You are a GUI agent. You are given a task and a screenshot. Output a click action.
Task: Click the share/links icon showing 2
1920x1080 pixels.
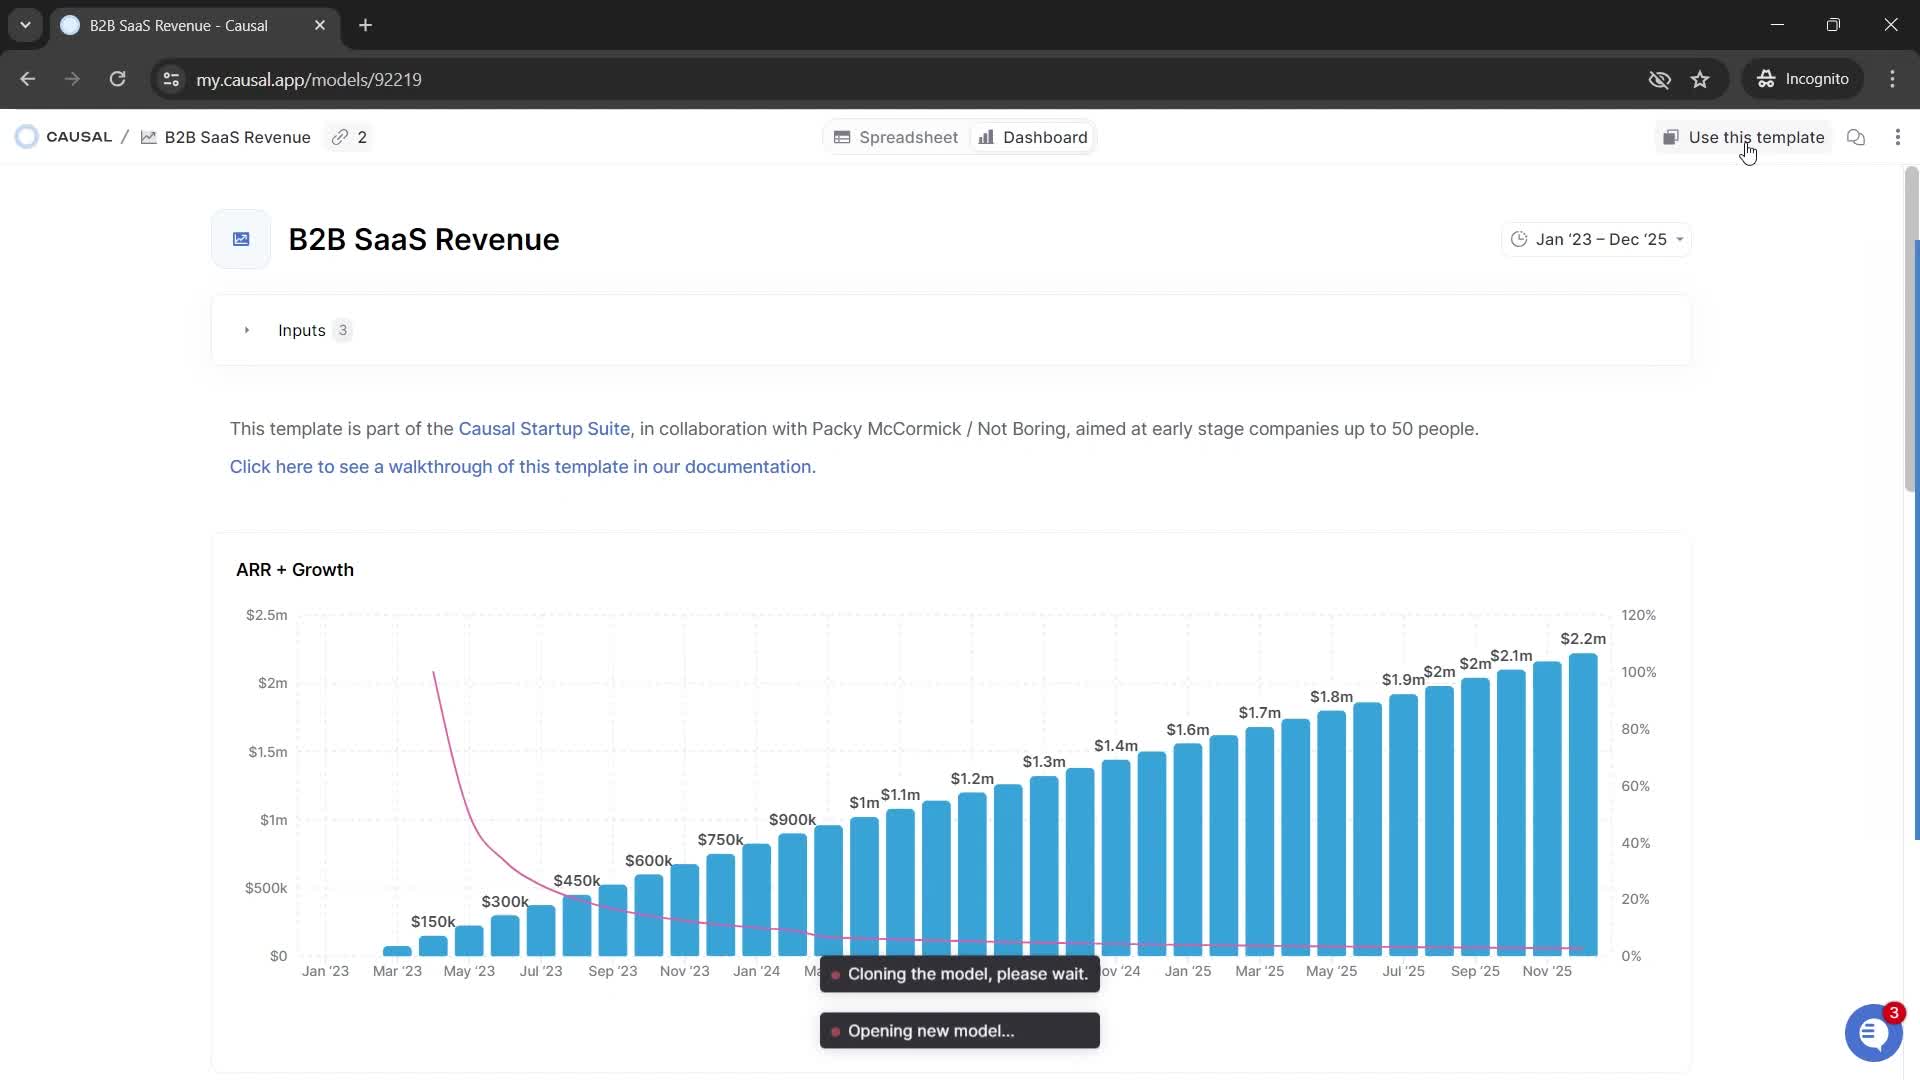point(349,137)
